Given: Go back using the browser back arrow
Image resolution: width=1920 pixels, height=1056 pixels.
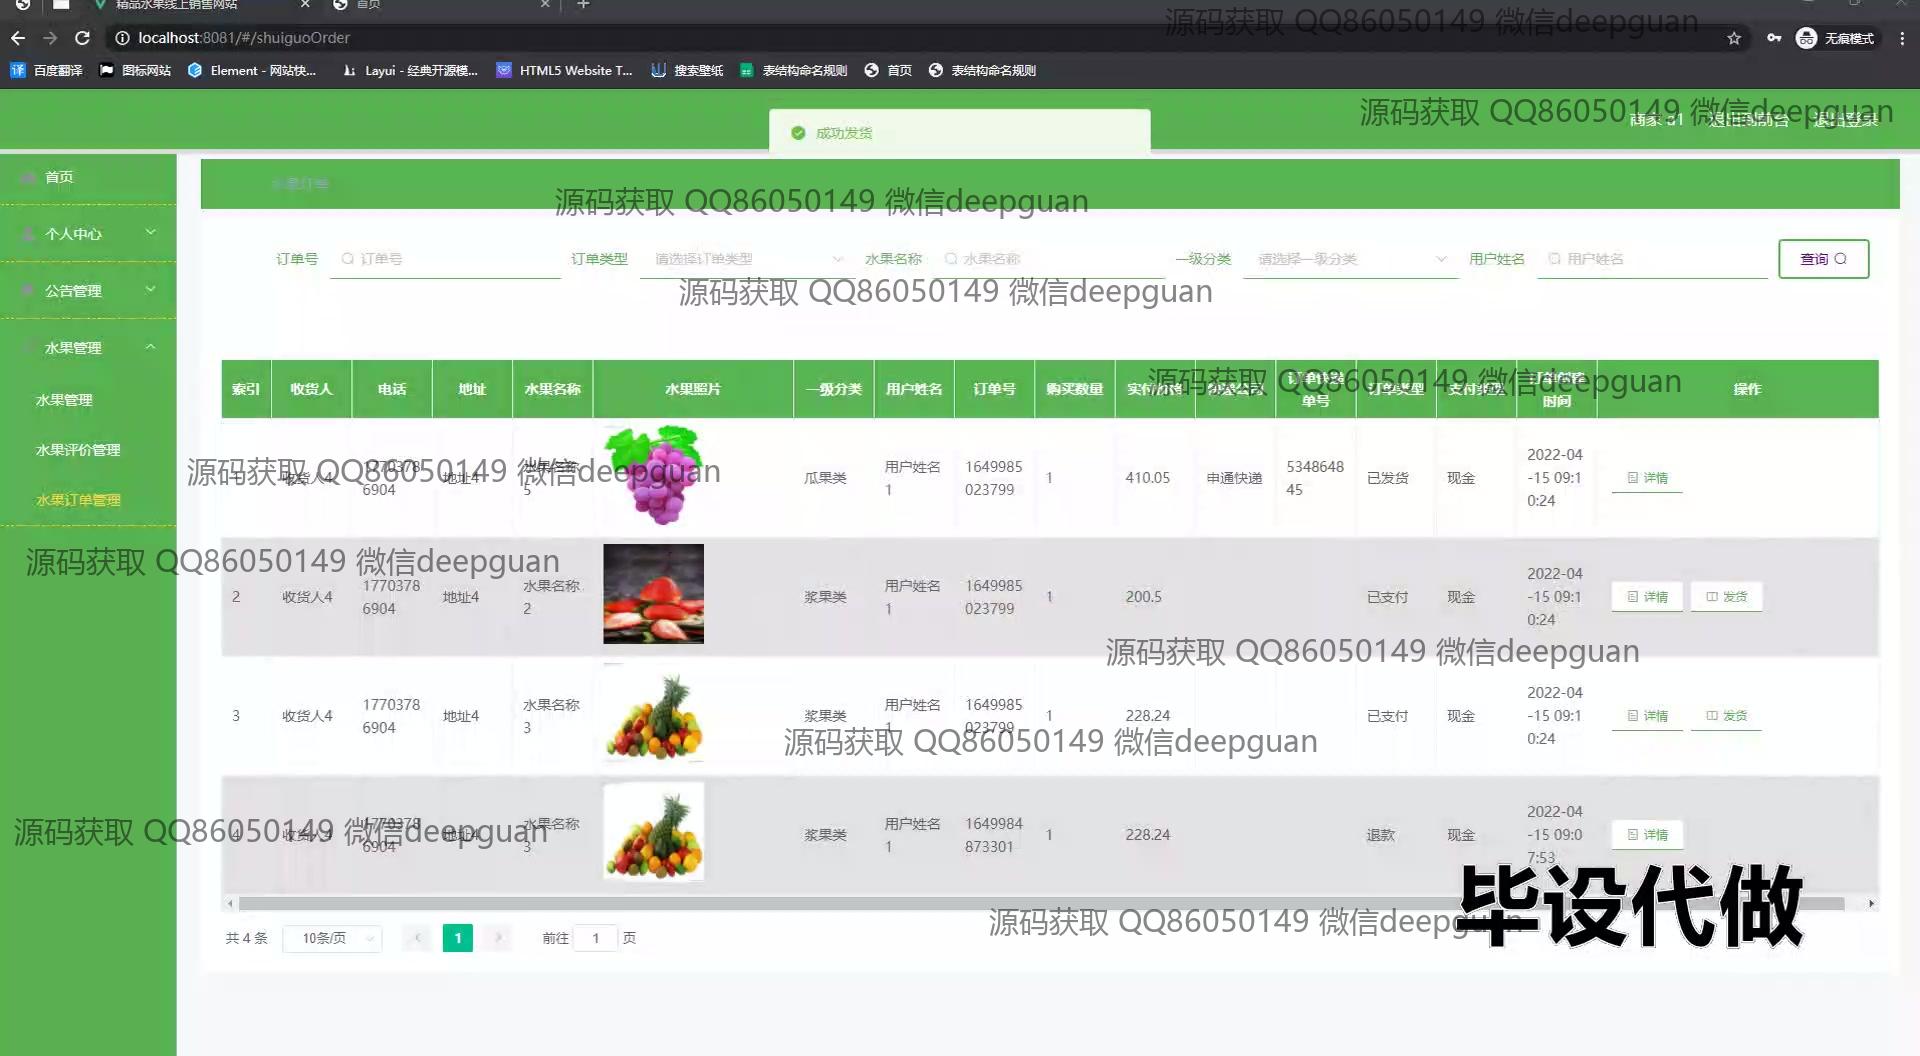Looking at the screenshot, I should pyautogui.click(x=18, y=38).
